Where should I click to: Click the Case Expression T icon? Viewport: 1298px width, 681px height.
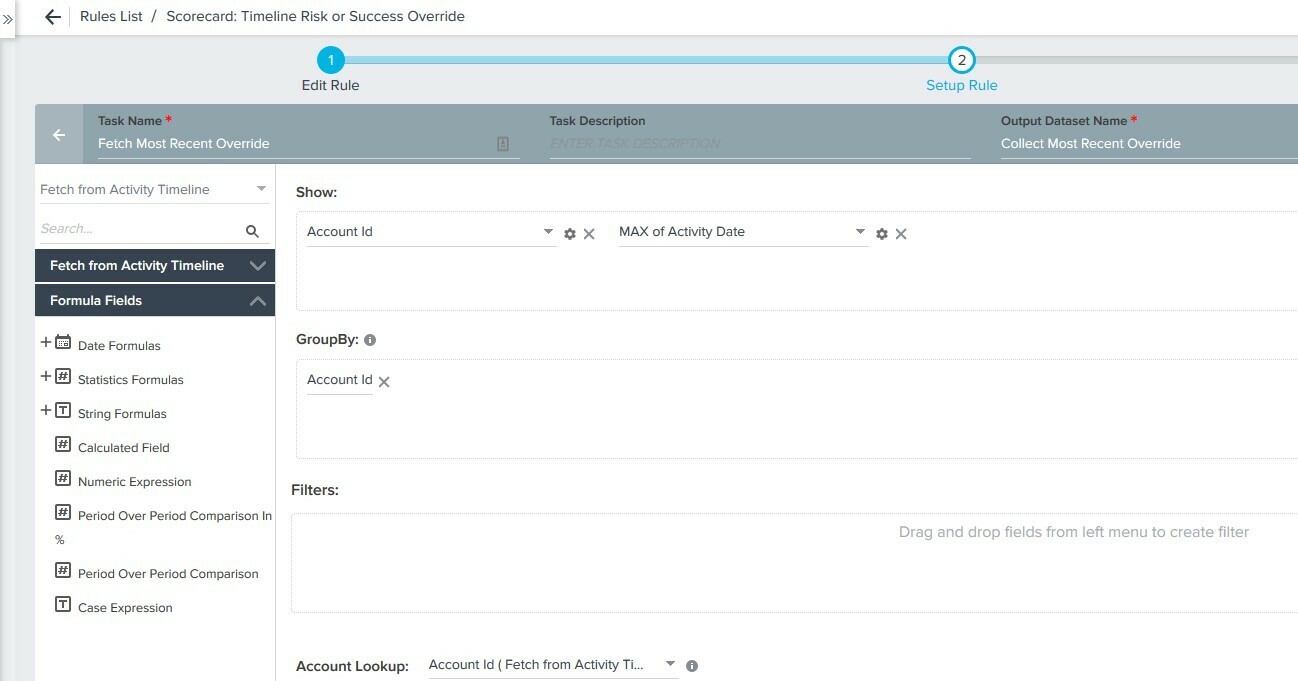(x=63, y=604)
